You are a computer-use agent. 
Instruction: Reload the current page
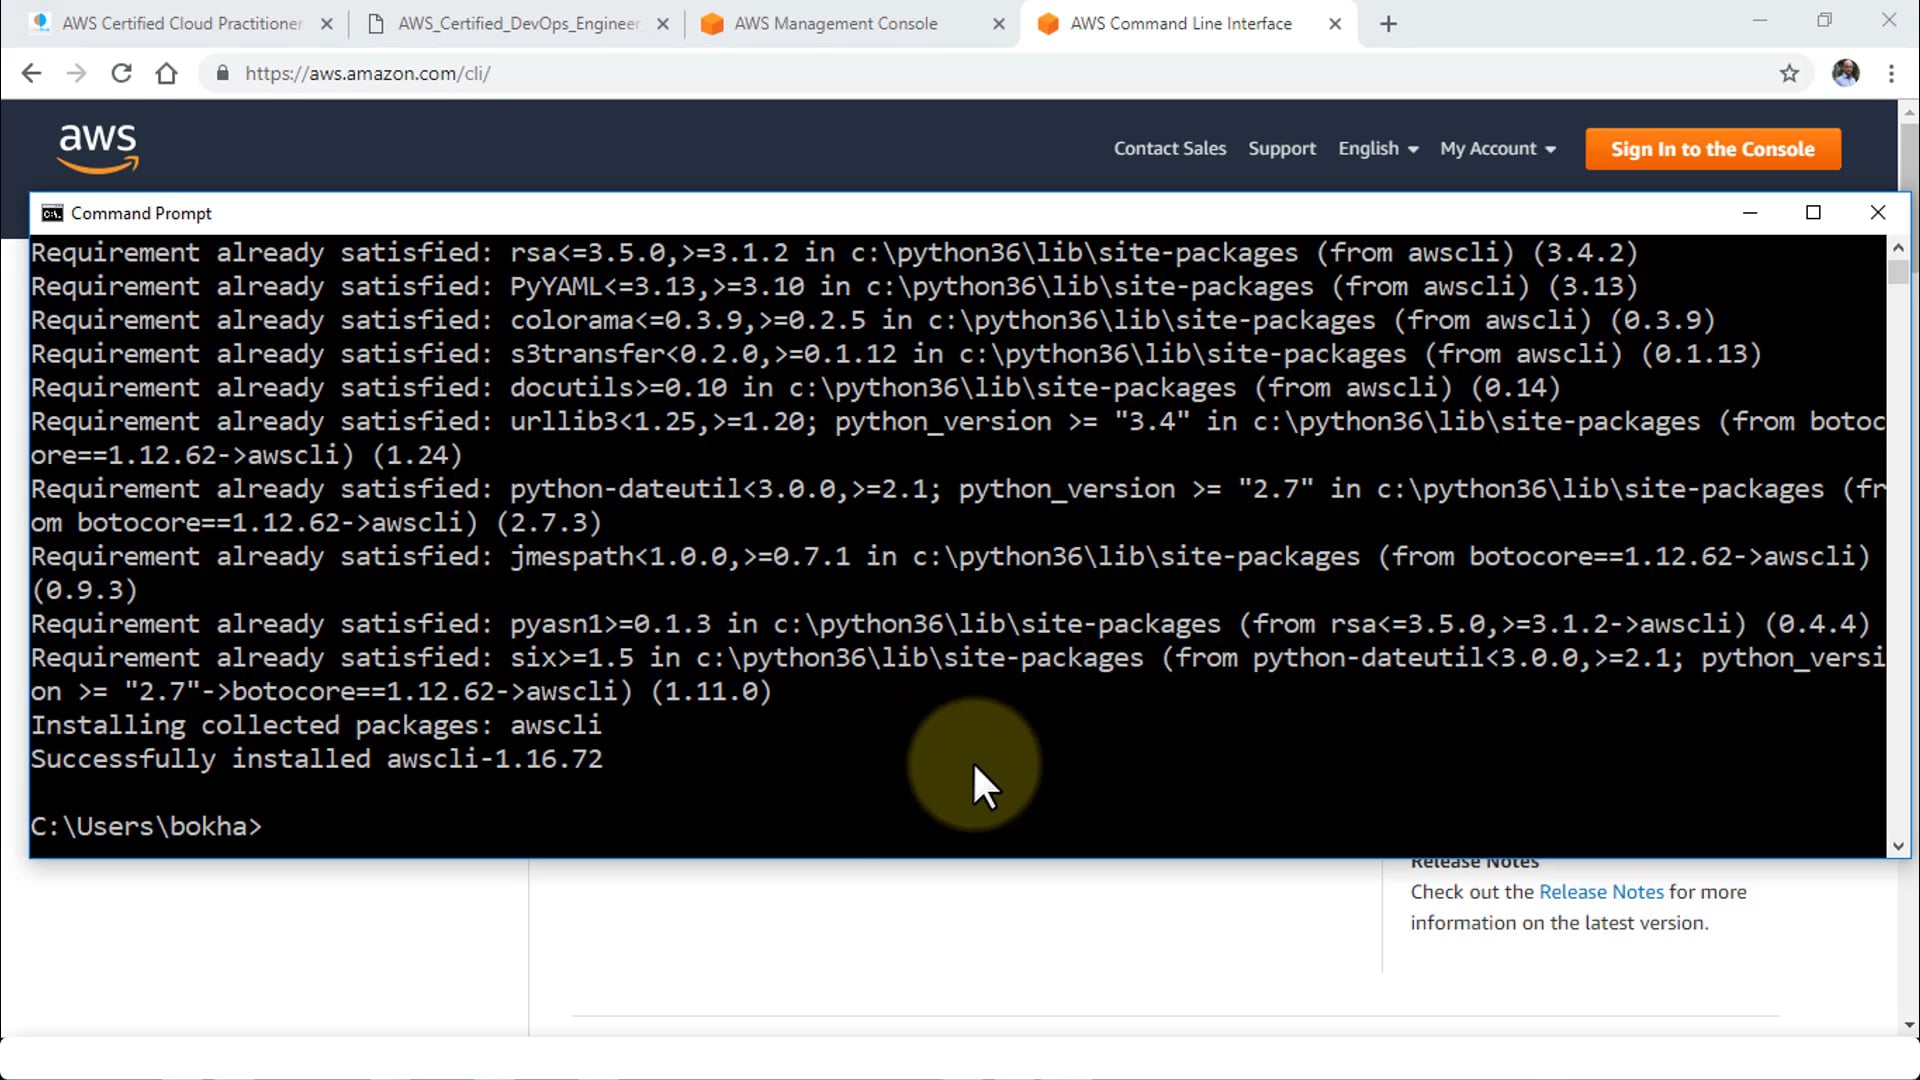click(121, 73)
